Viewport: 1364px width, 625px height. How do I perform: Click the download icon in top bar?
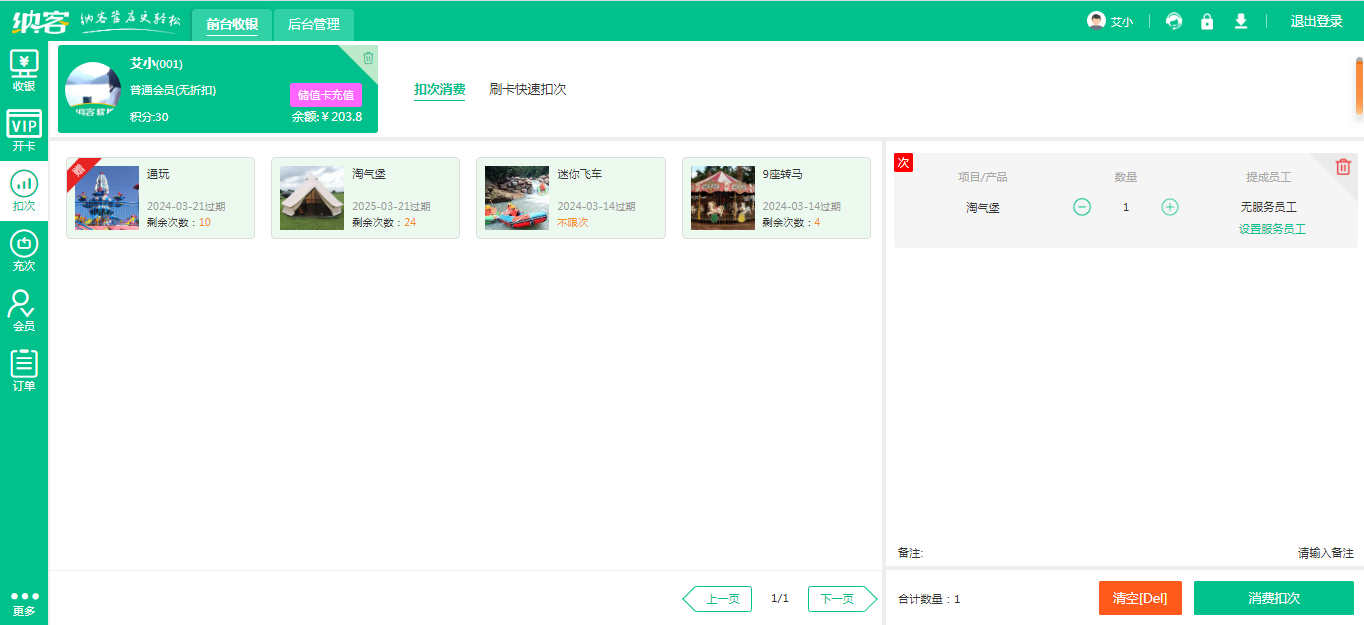coord(1241,21)
